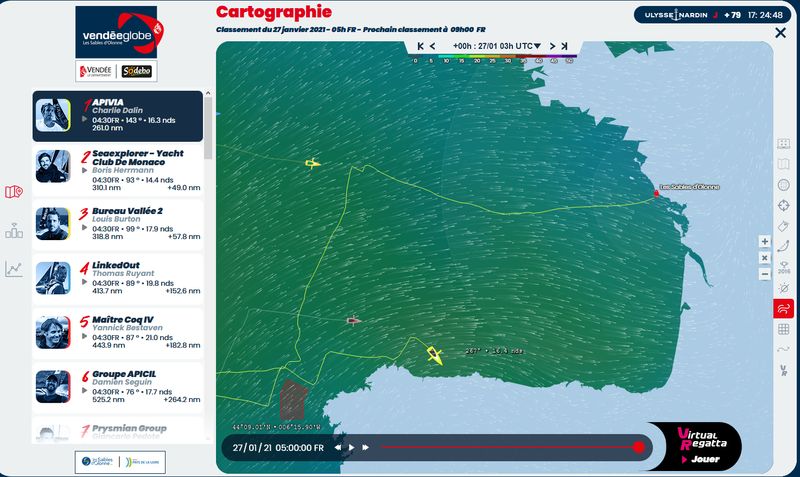Select the LinkedOut Thomas Ruyant ranking card

click(118, 279)
